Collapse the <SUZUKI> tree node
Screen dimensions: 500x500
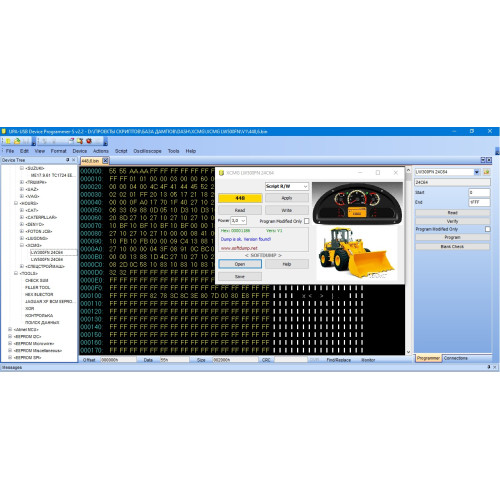(22, 168)
